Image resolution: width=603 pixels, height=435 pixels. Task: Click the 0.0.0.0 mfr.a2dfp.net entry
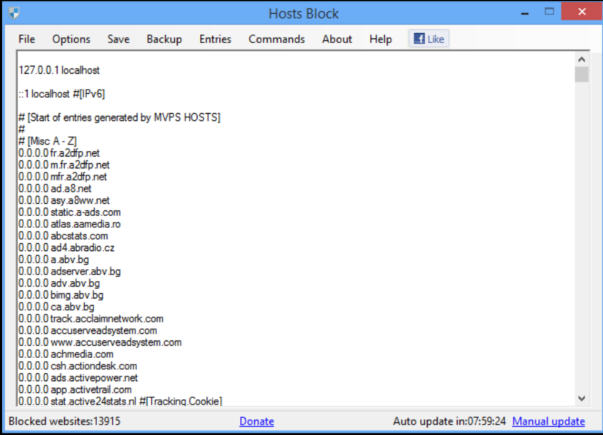click(x=63, y=177)
